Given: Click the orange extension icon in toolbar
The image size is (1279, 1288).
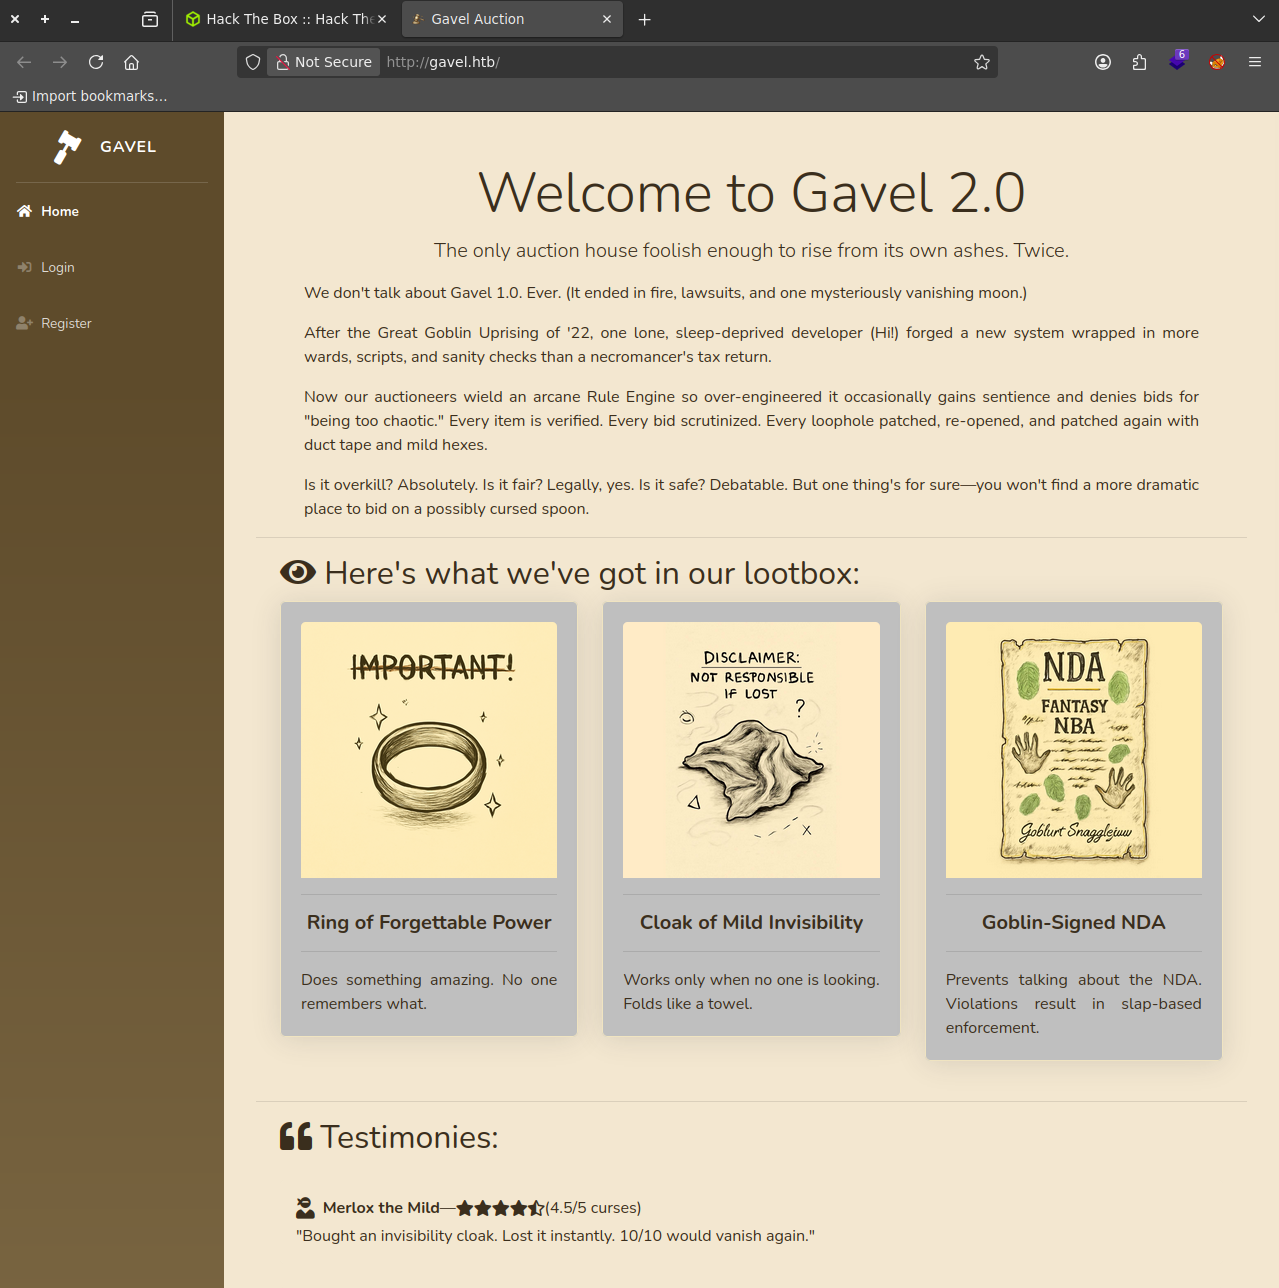Looking at the screenshot, I should [1217, 62].
